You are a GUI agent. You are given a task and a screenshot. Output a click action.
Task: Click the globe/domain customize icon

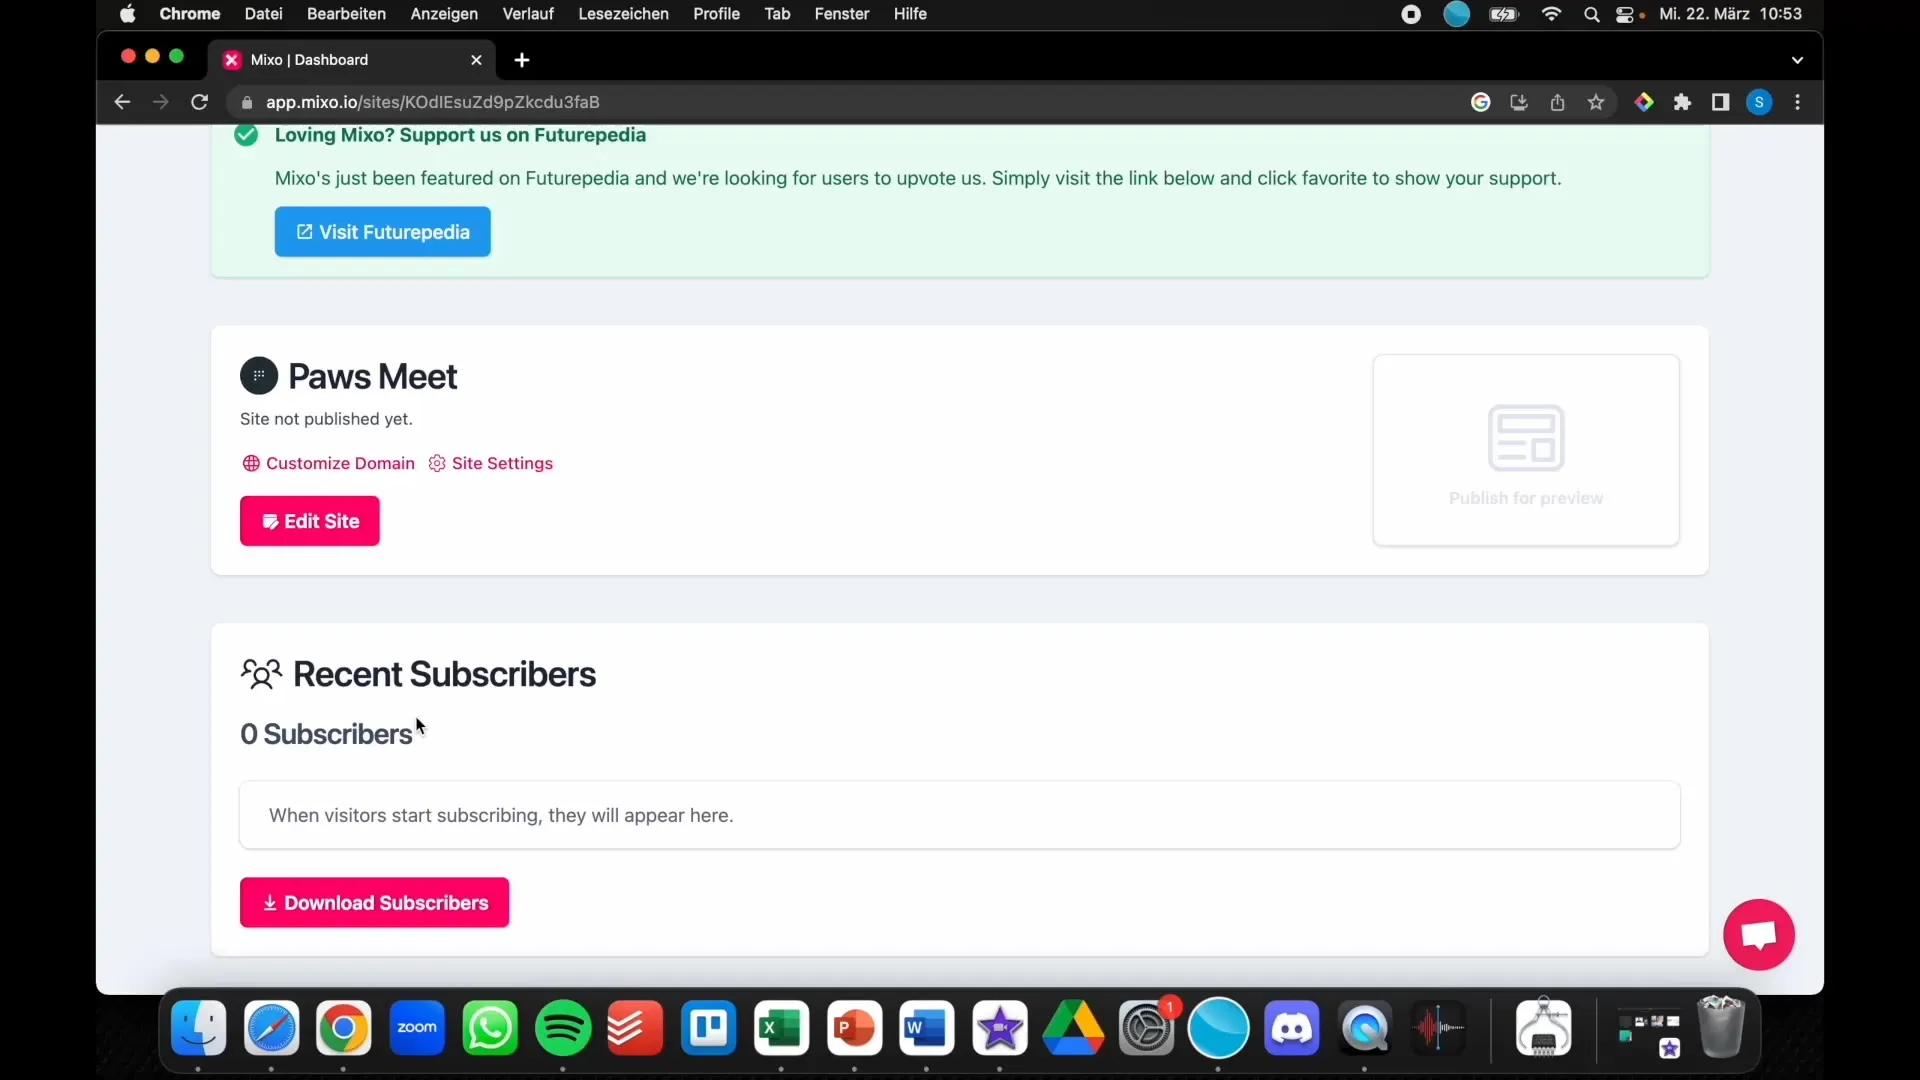pos(251,463)
